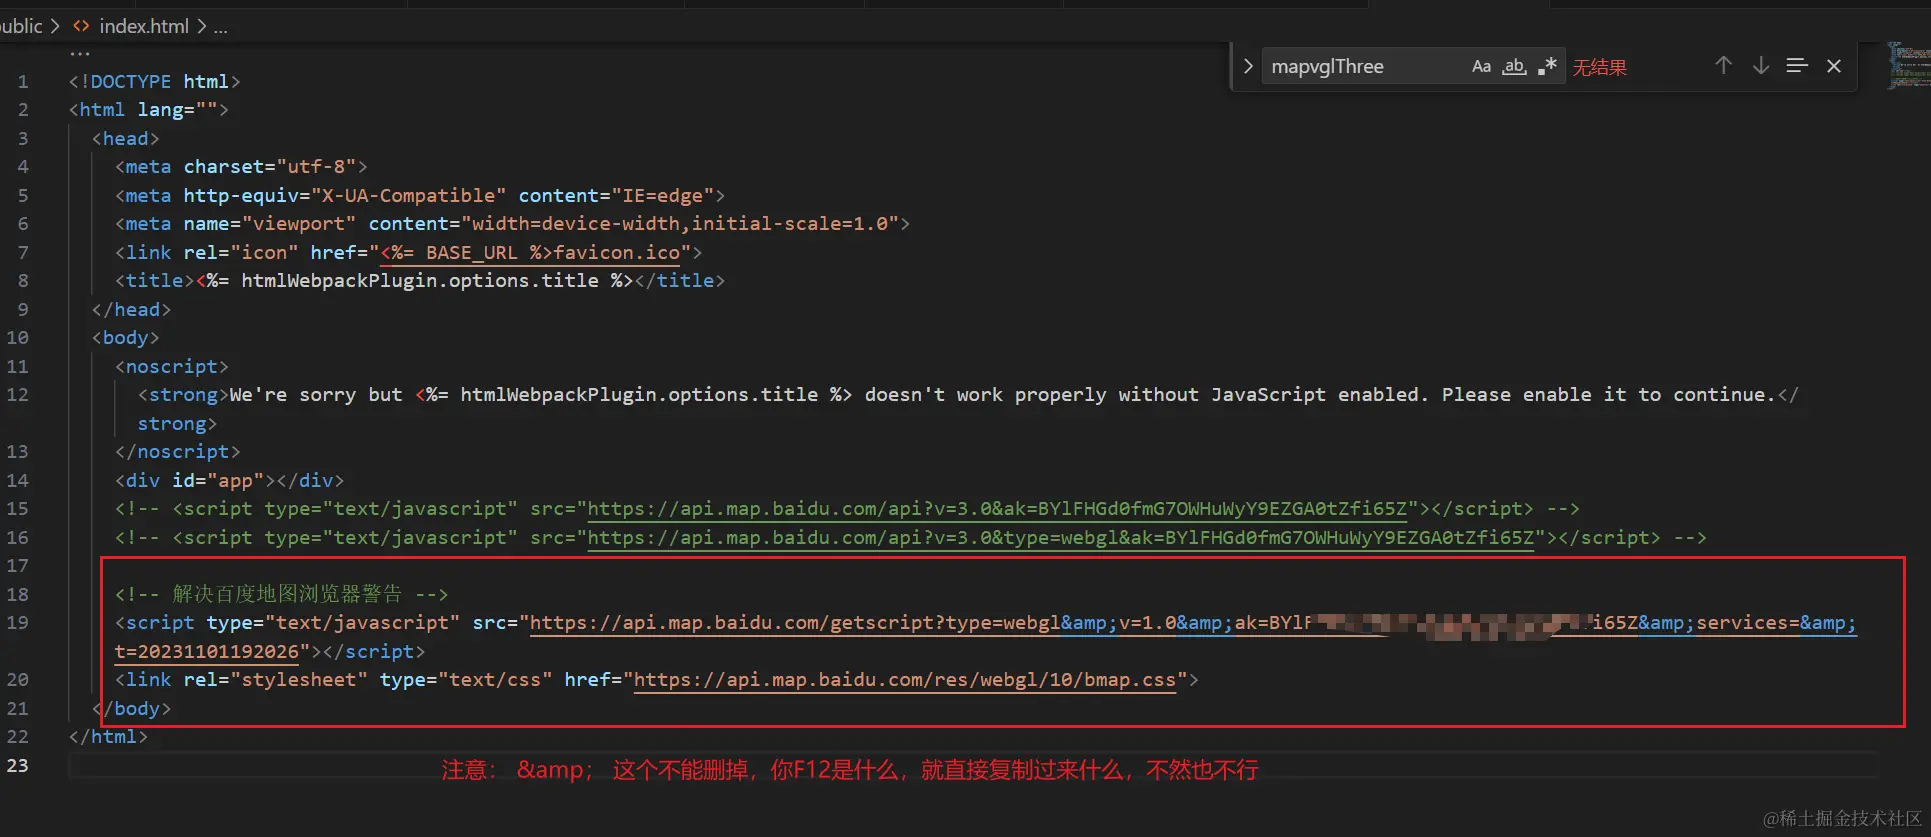Click the div id="app" line
This screenshot has width=1931, height=837.
[x=229, y=481]
